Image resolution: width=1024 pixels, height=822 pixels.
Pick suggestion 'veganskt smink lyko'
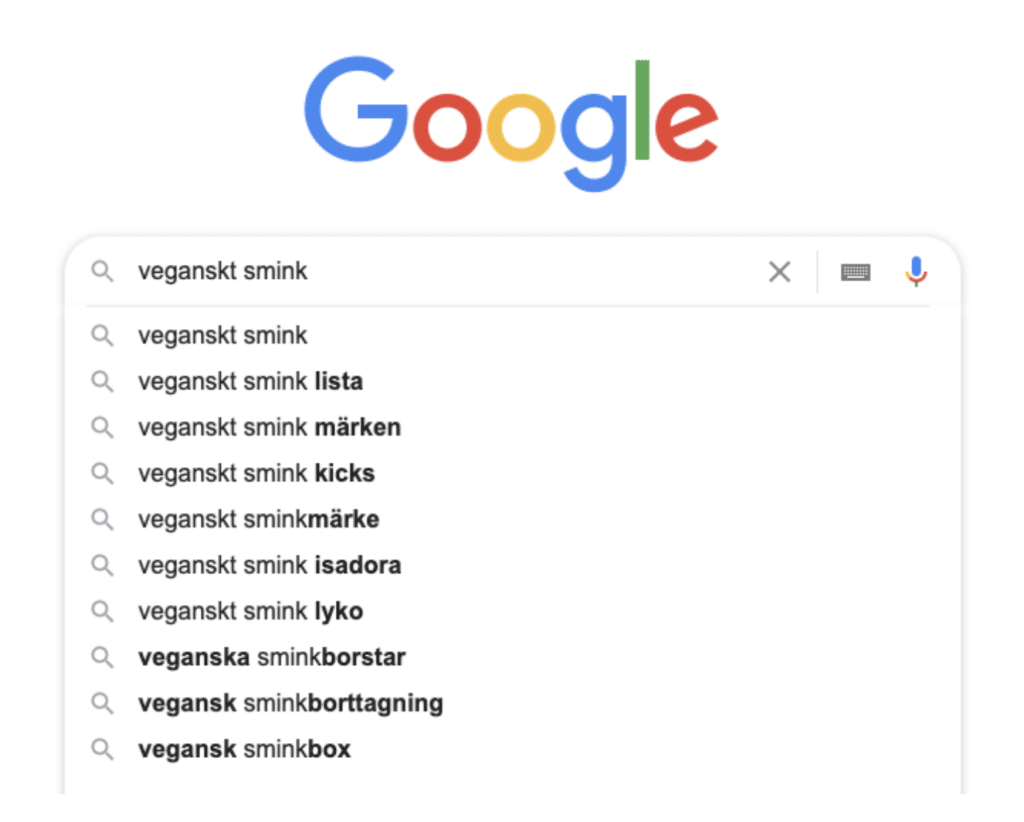coord(250,611)
